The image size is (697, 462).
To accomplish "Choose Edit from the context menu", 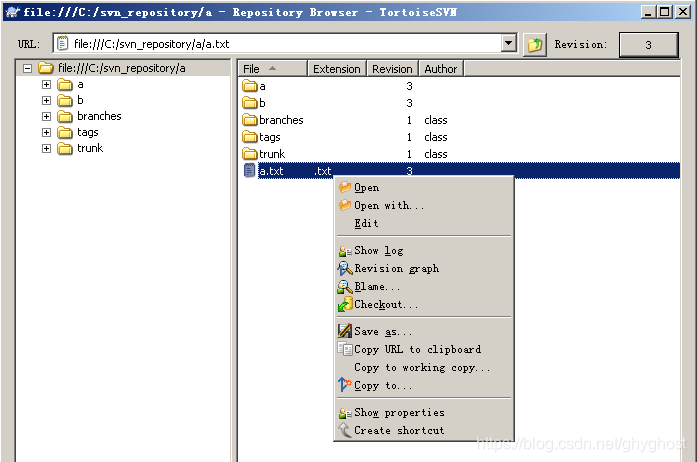I will tap(424, 223).
